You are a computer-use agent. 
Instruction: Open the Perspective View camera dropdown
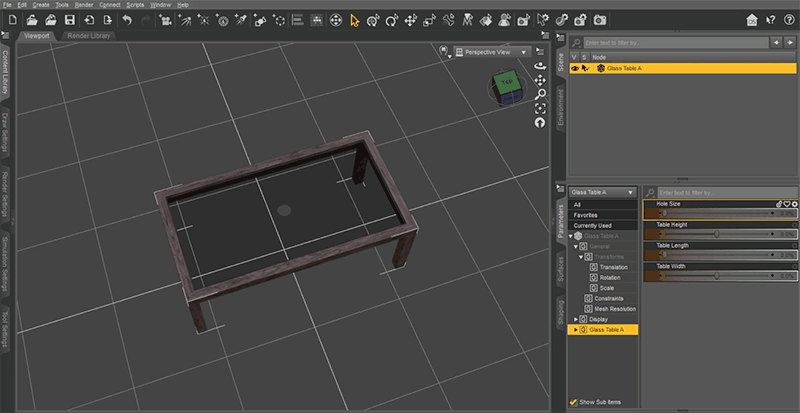pyautogui.click(x=492, y=52)
